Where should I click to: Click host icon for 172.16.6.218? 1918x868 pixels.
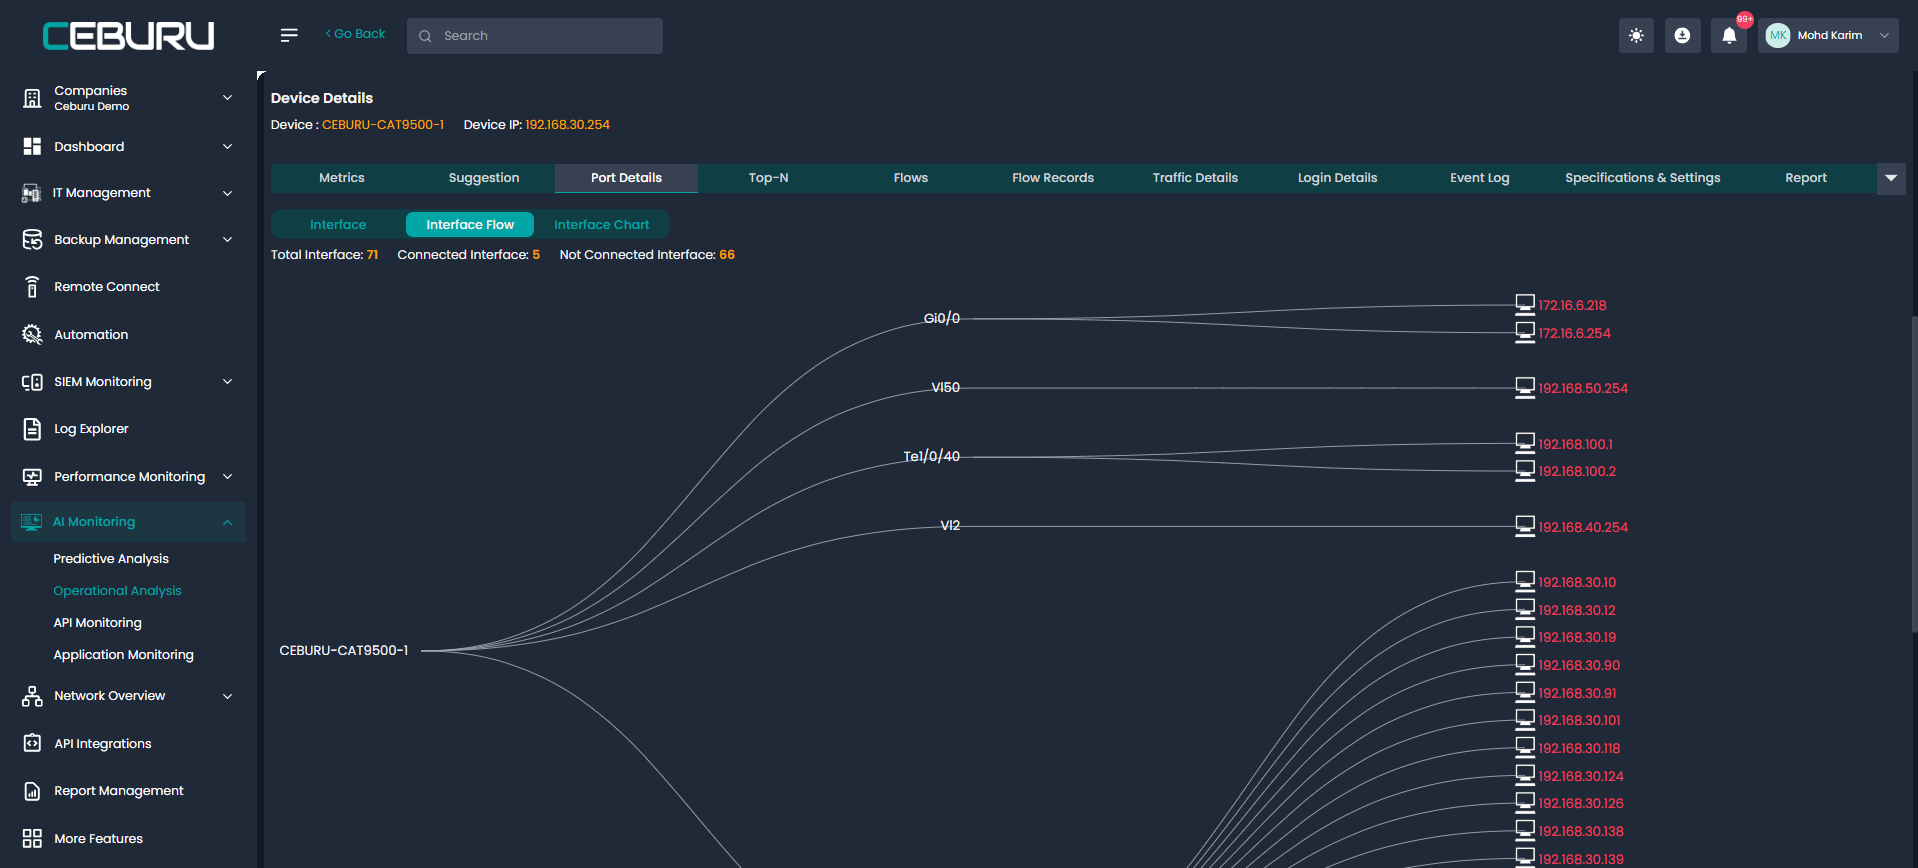coord(1525,304)
